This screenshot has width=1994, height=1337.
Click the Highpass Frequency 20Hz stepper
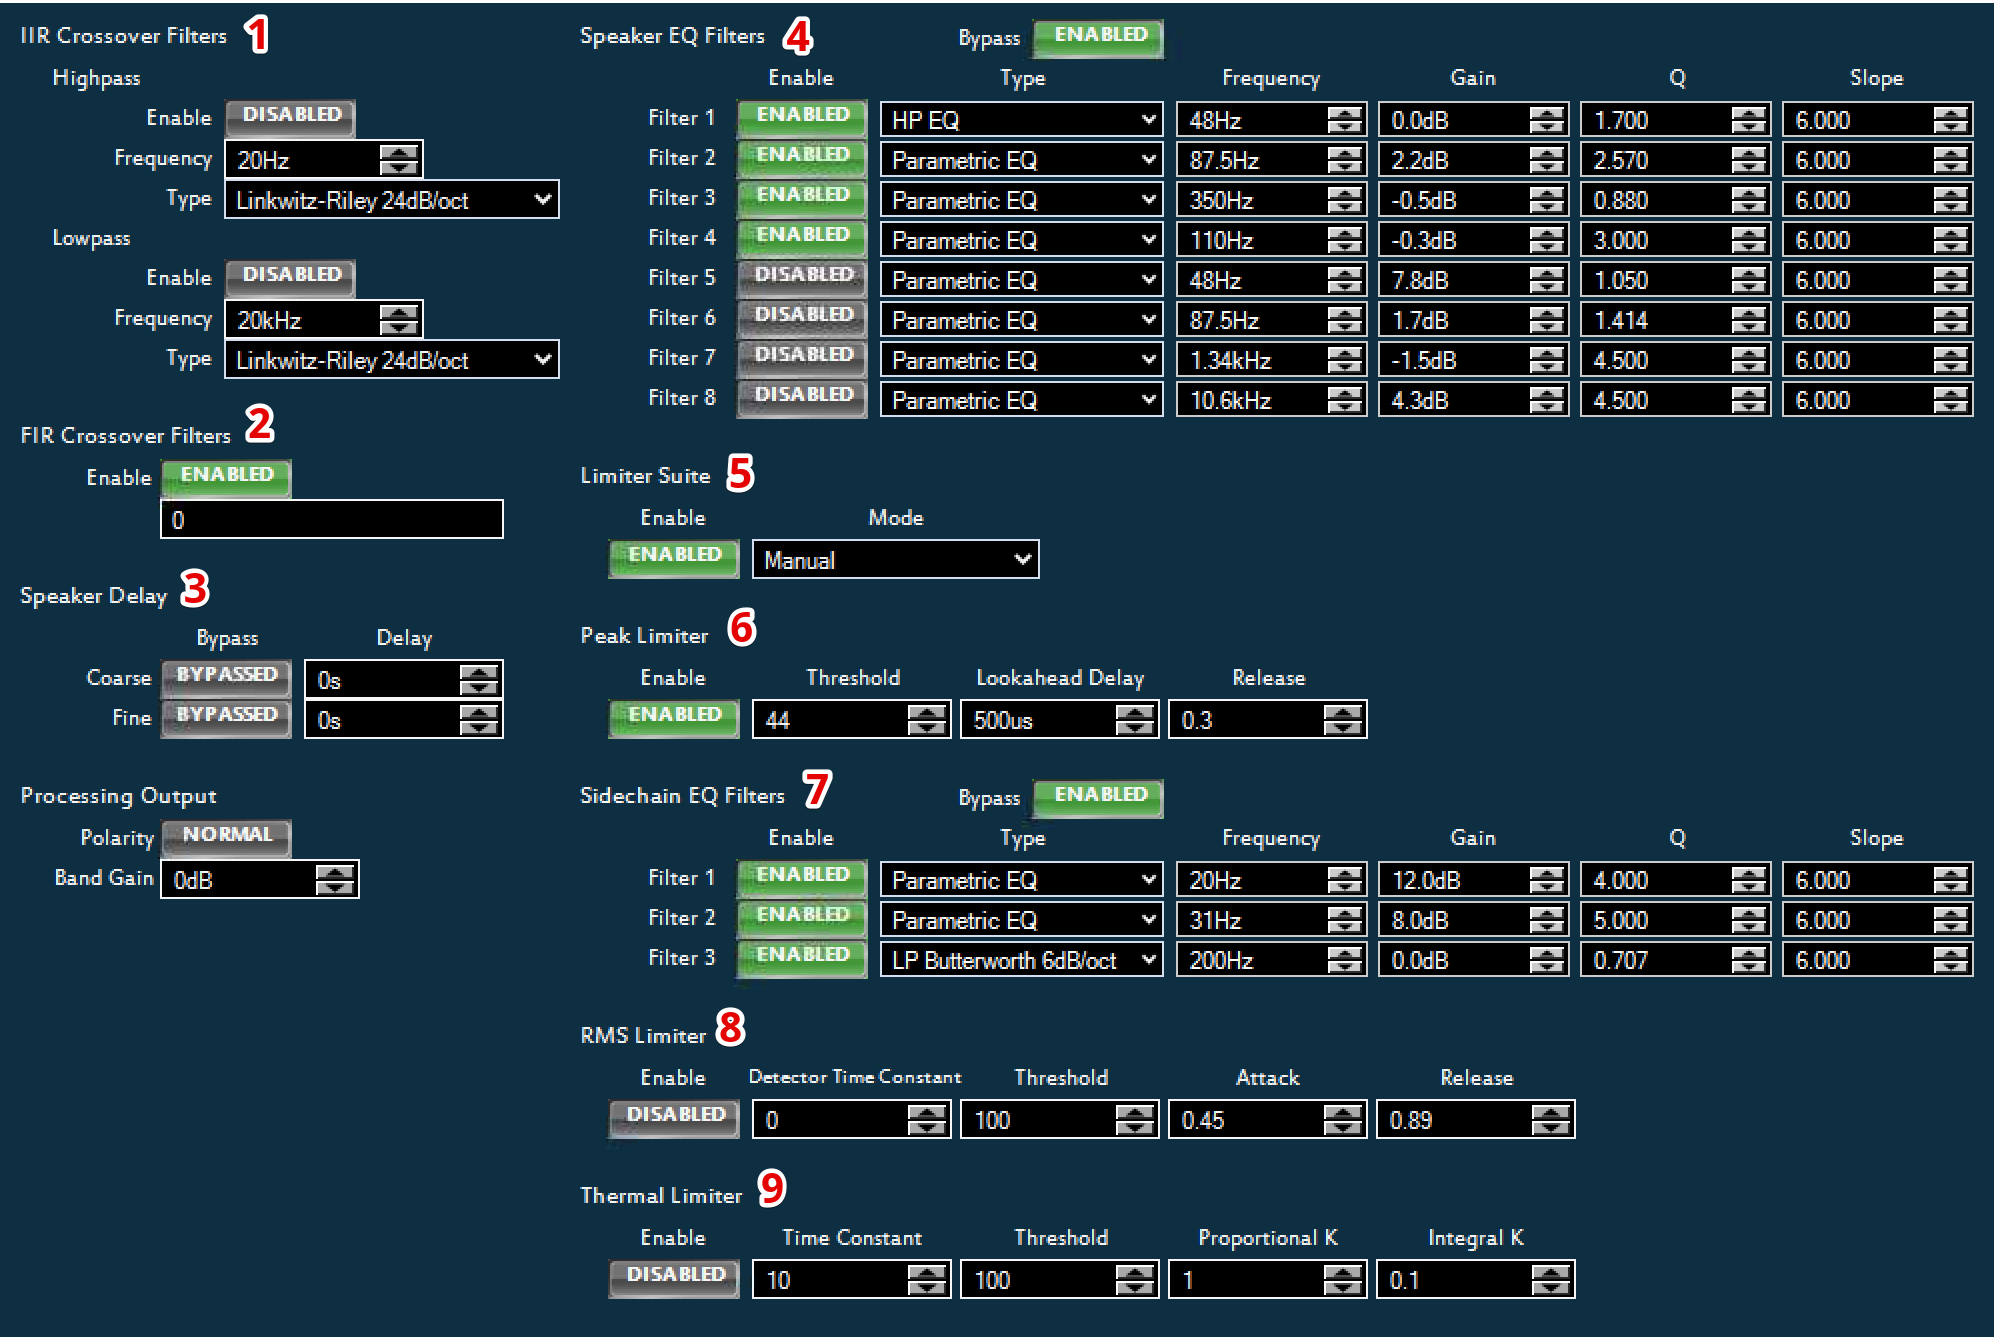pyautogui.click(x=398, y=159)
